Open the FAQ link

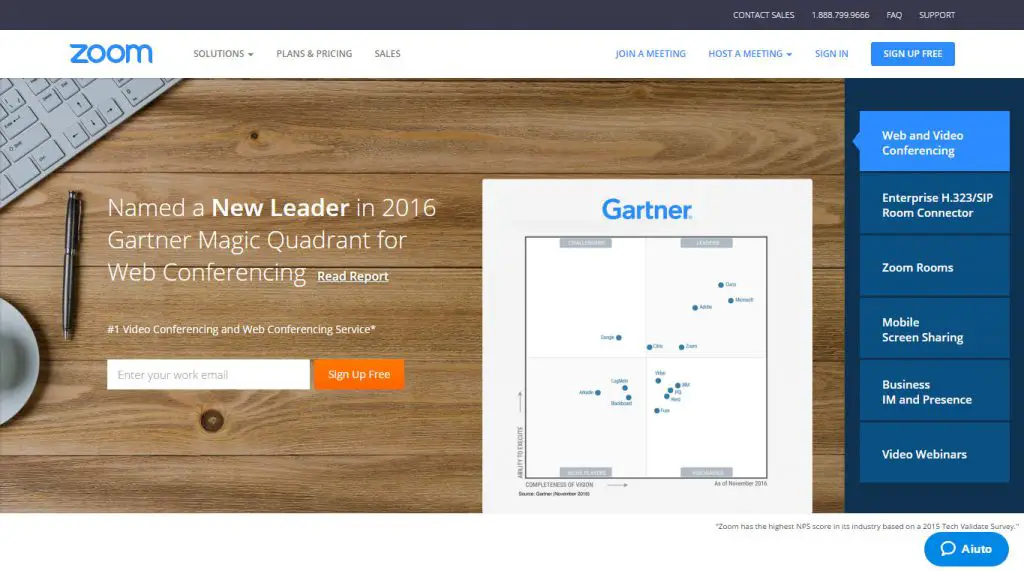pos(894,14)
